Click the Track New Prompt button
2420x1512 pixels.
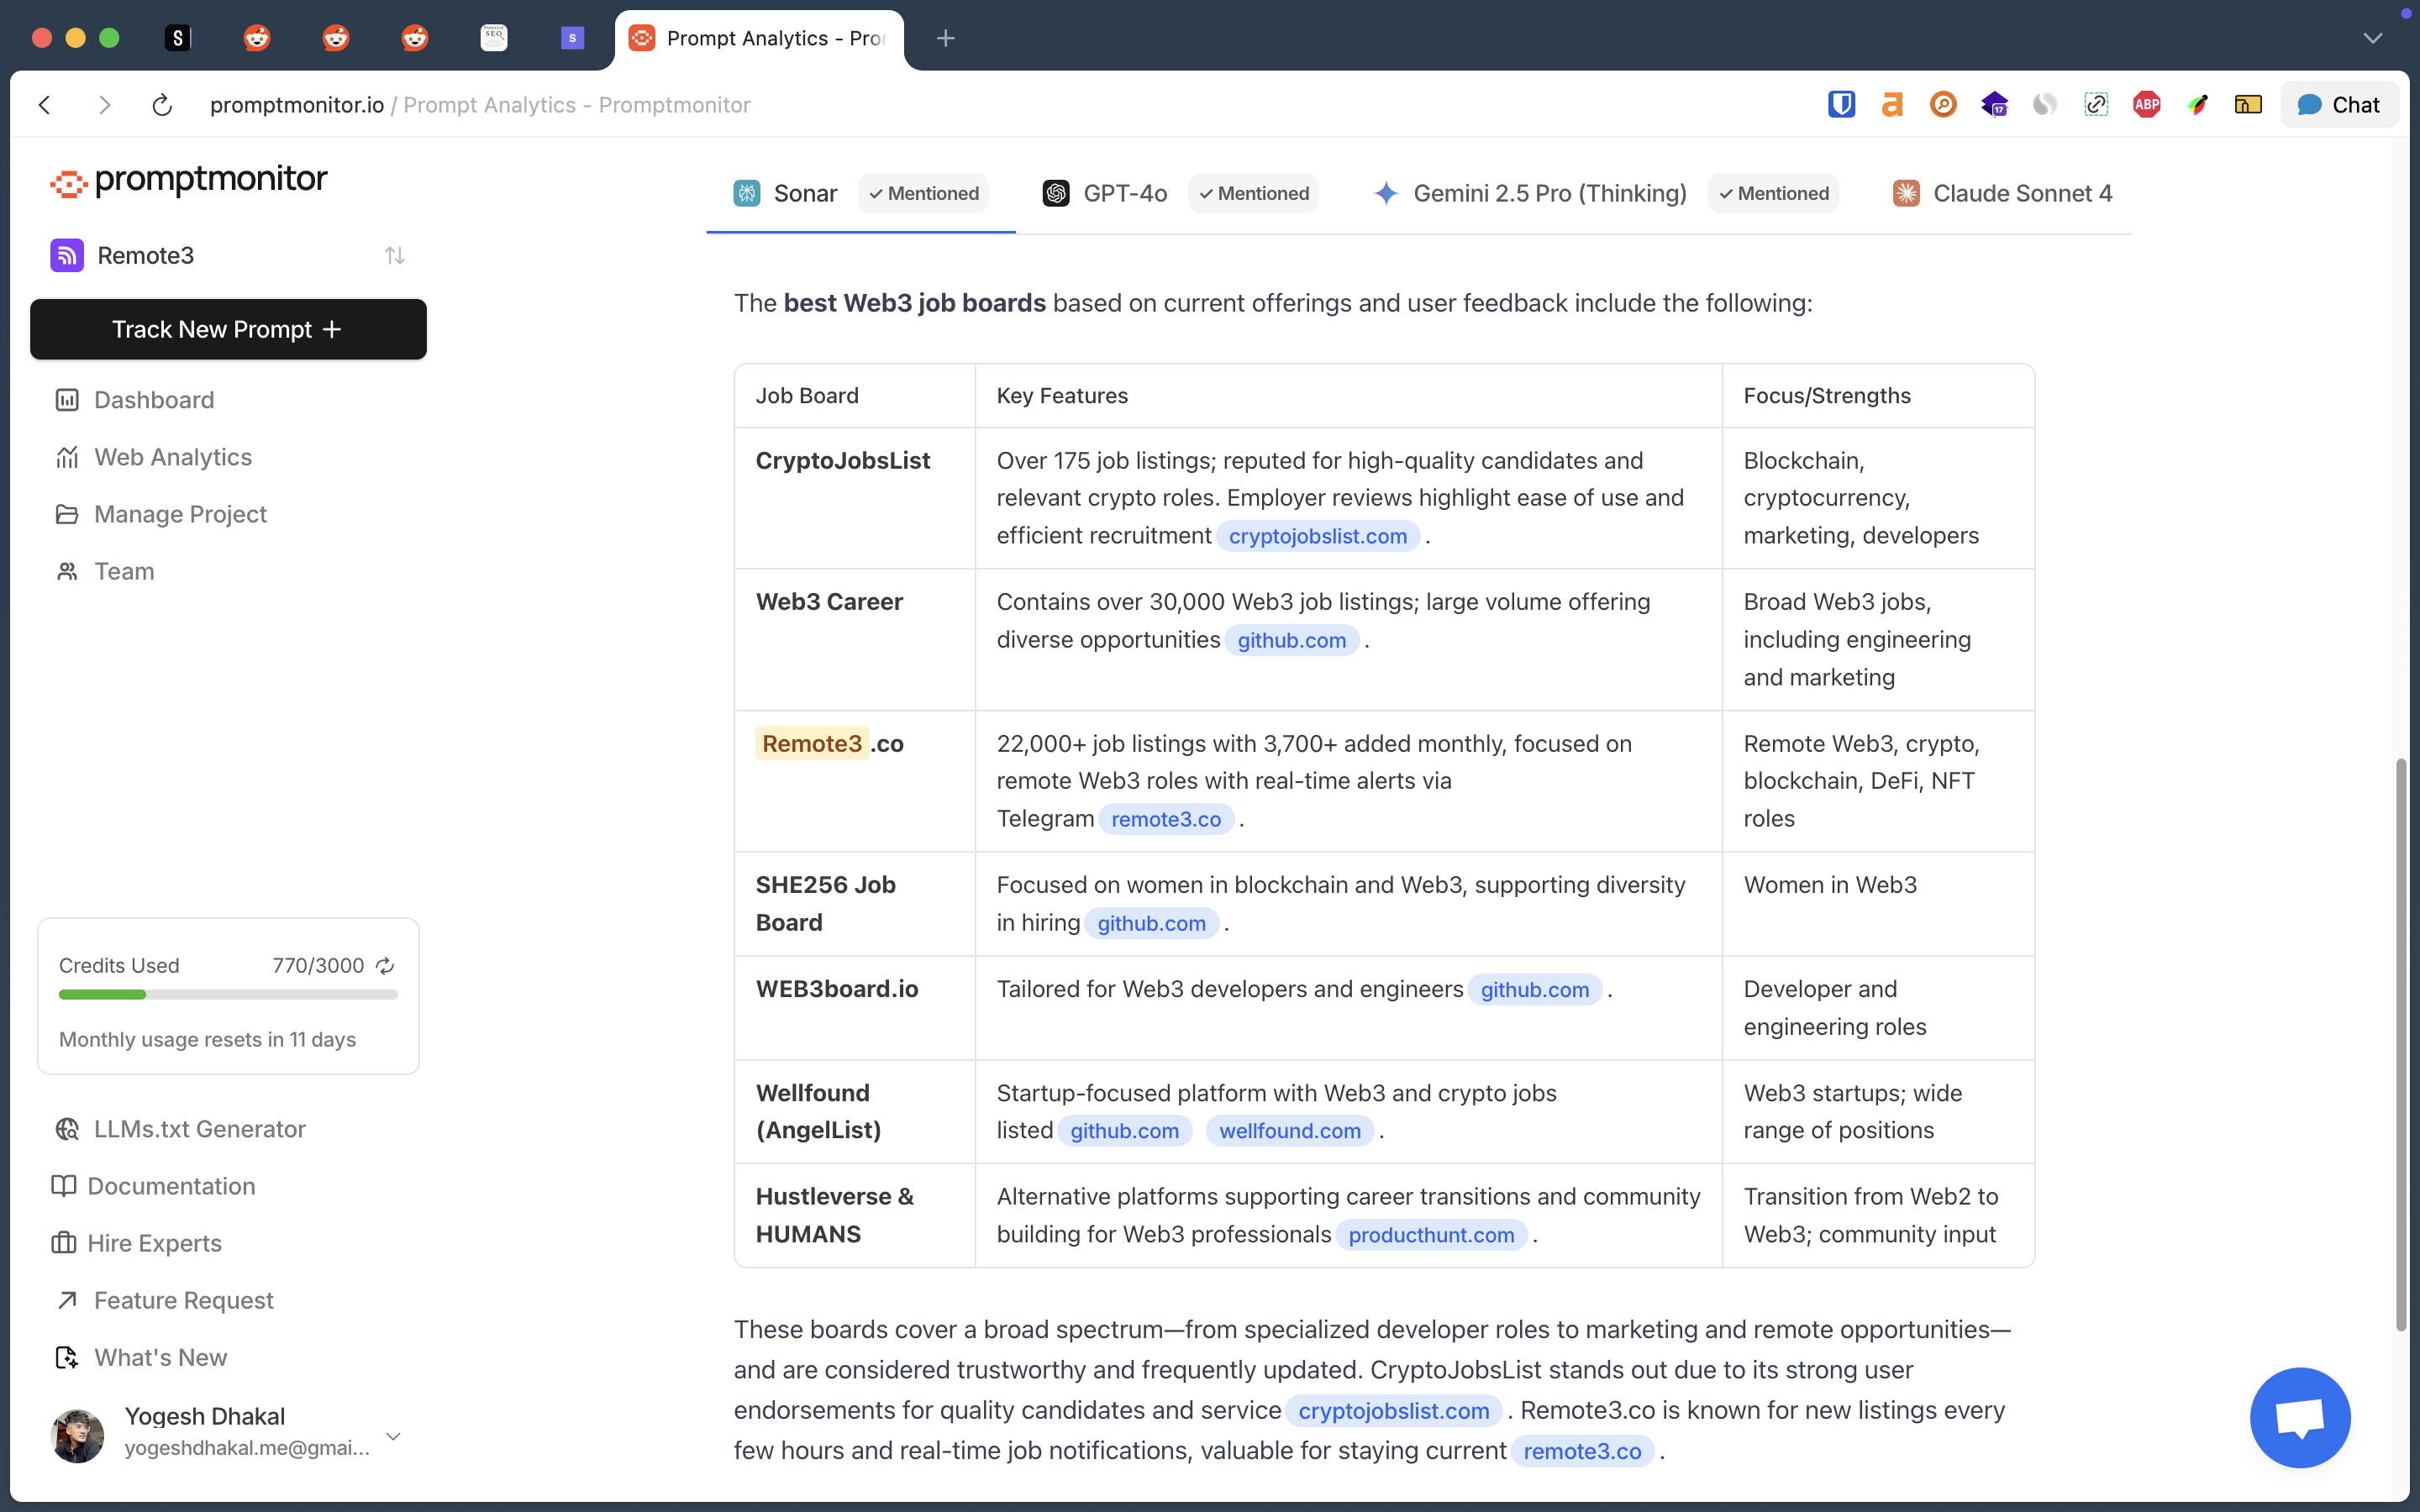pos(228,329)
